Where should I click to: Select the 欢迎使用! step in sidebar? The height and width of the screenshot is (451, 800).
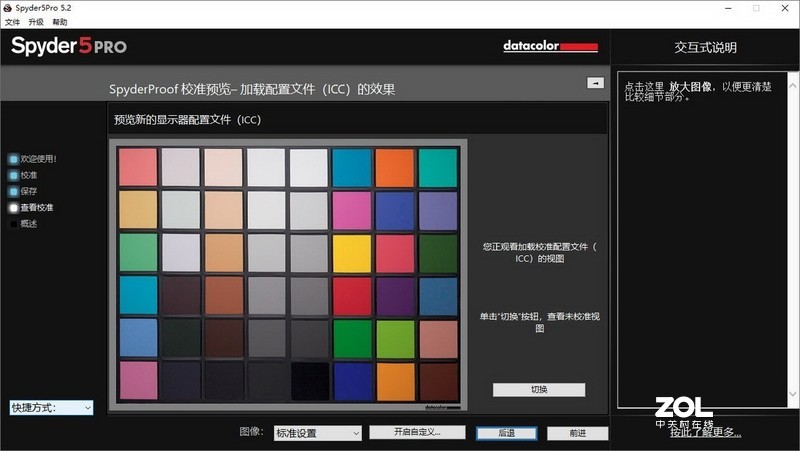[33, 159]
